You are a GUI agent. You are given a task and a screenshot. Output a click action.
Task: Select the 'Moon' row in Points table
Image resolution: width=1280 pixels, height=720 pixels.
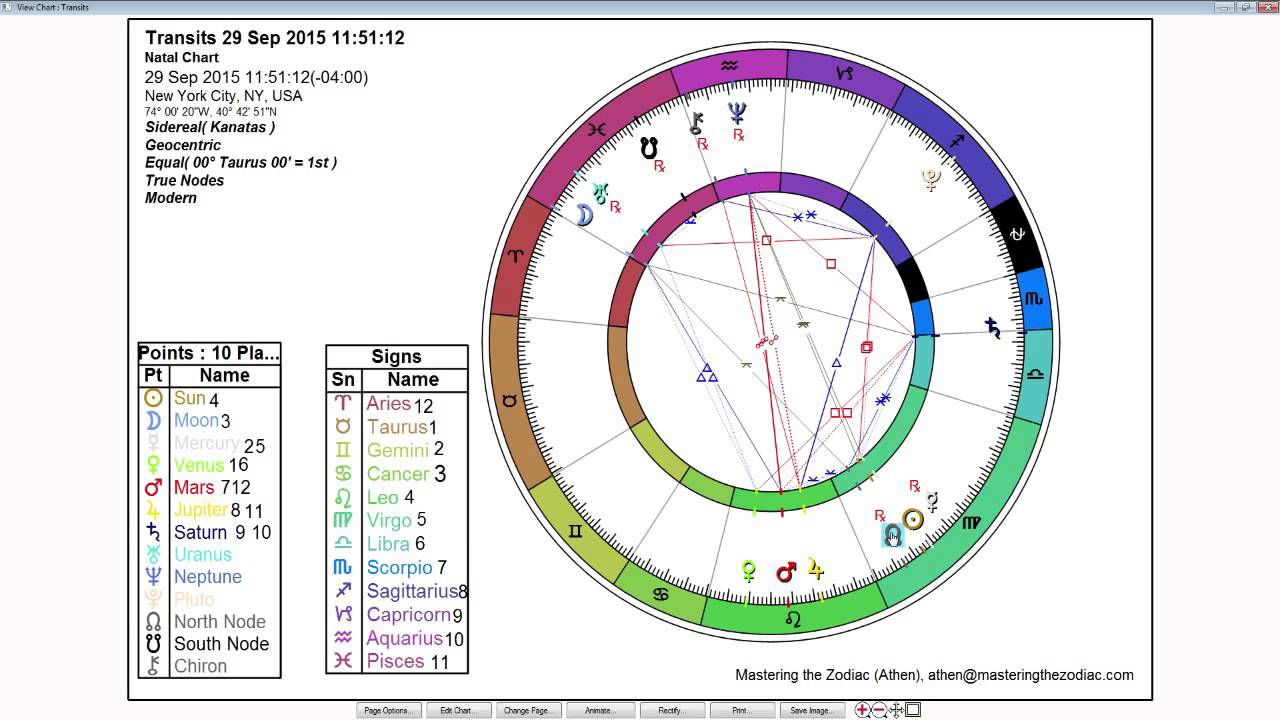(209, 420)
